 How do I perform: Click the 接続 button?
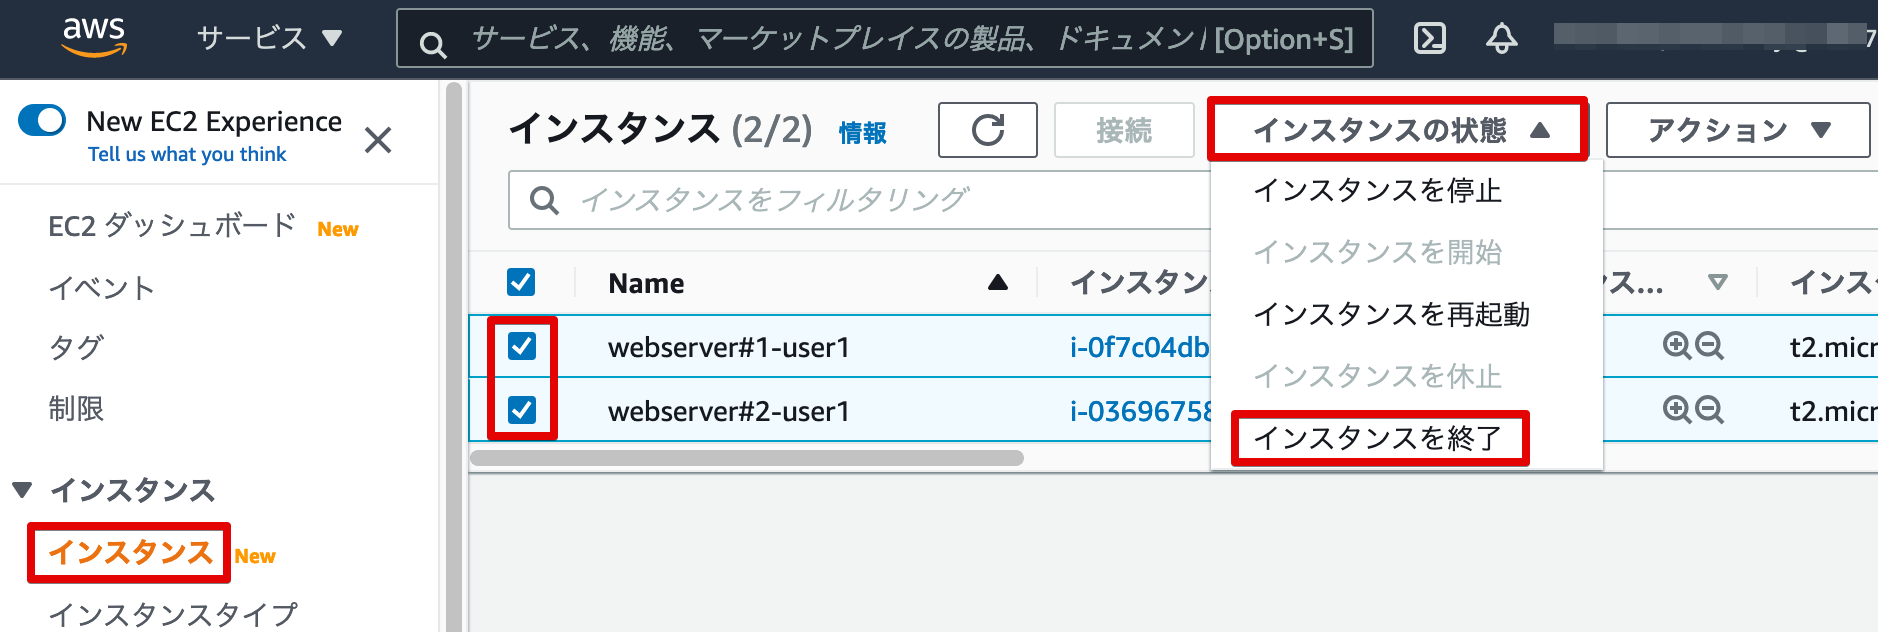point(1124,130)
